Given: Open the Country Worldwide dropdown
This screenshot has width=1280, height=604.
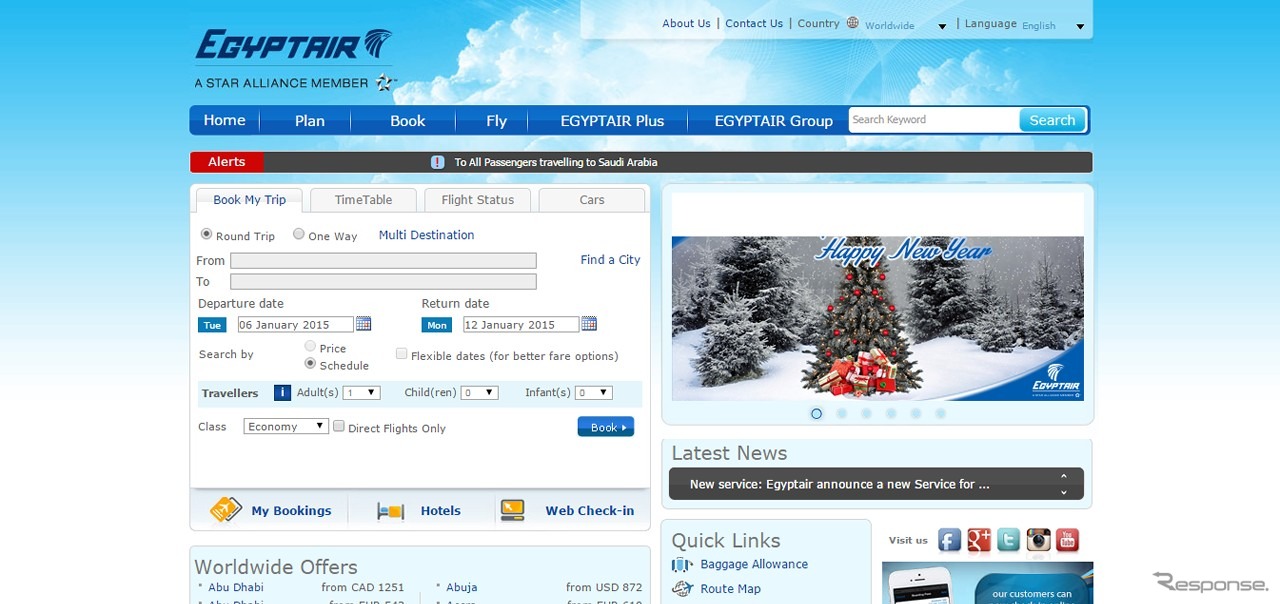Looking at the screenshot, I should tap(906, 26).
